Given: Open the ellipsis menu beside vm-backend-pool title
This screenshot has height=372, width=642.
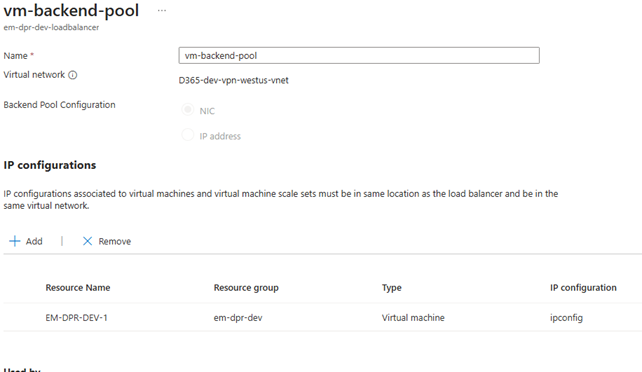Looking at the screenshot, I should click(x=162, y=11).
